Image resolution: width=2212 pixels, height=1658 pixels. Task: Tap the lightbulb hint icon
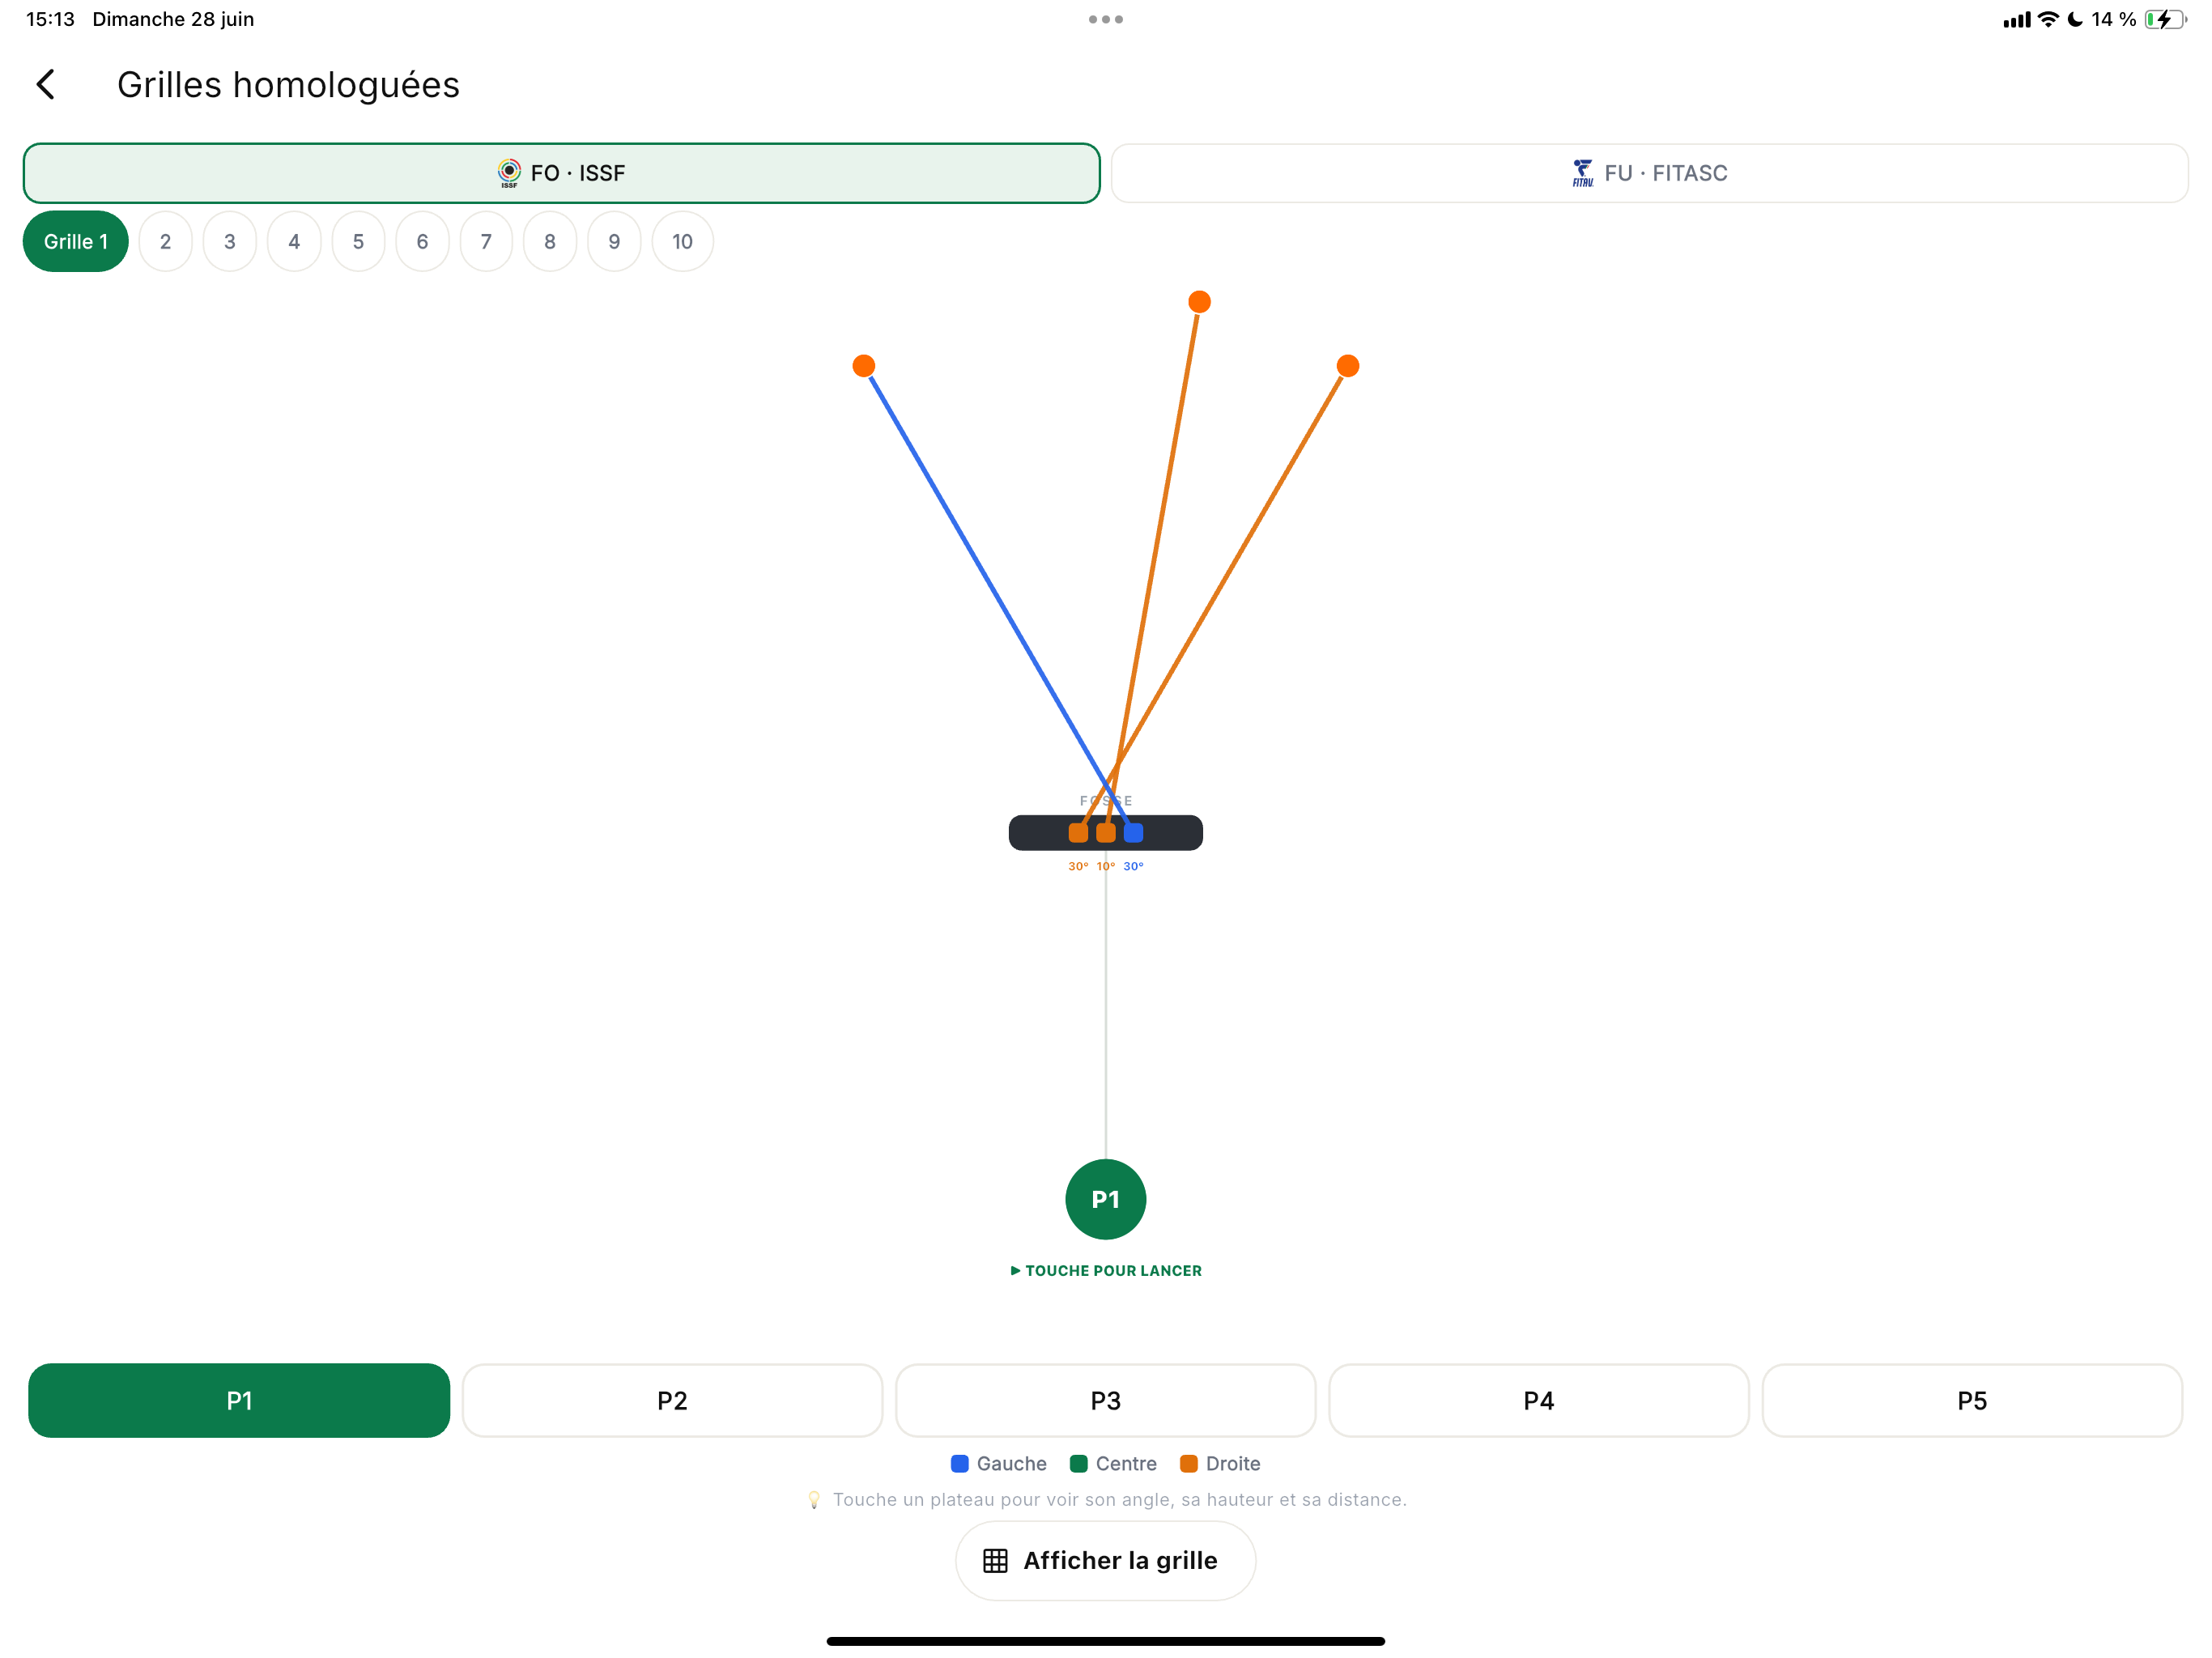click(814, 1500)
